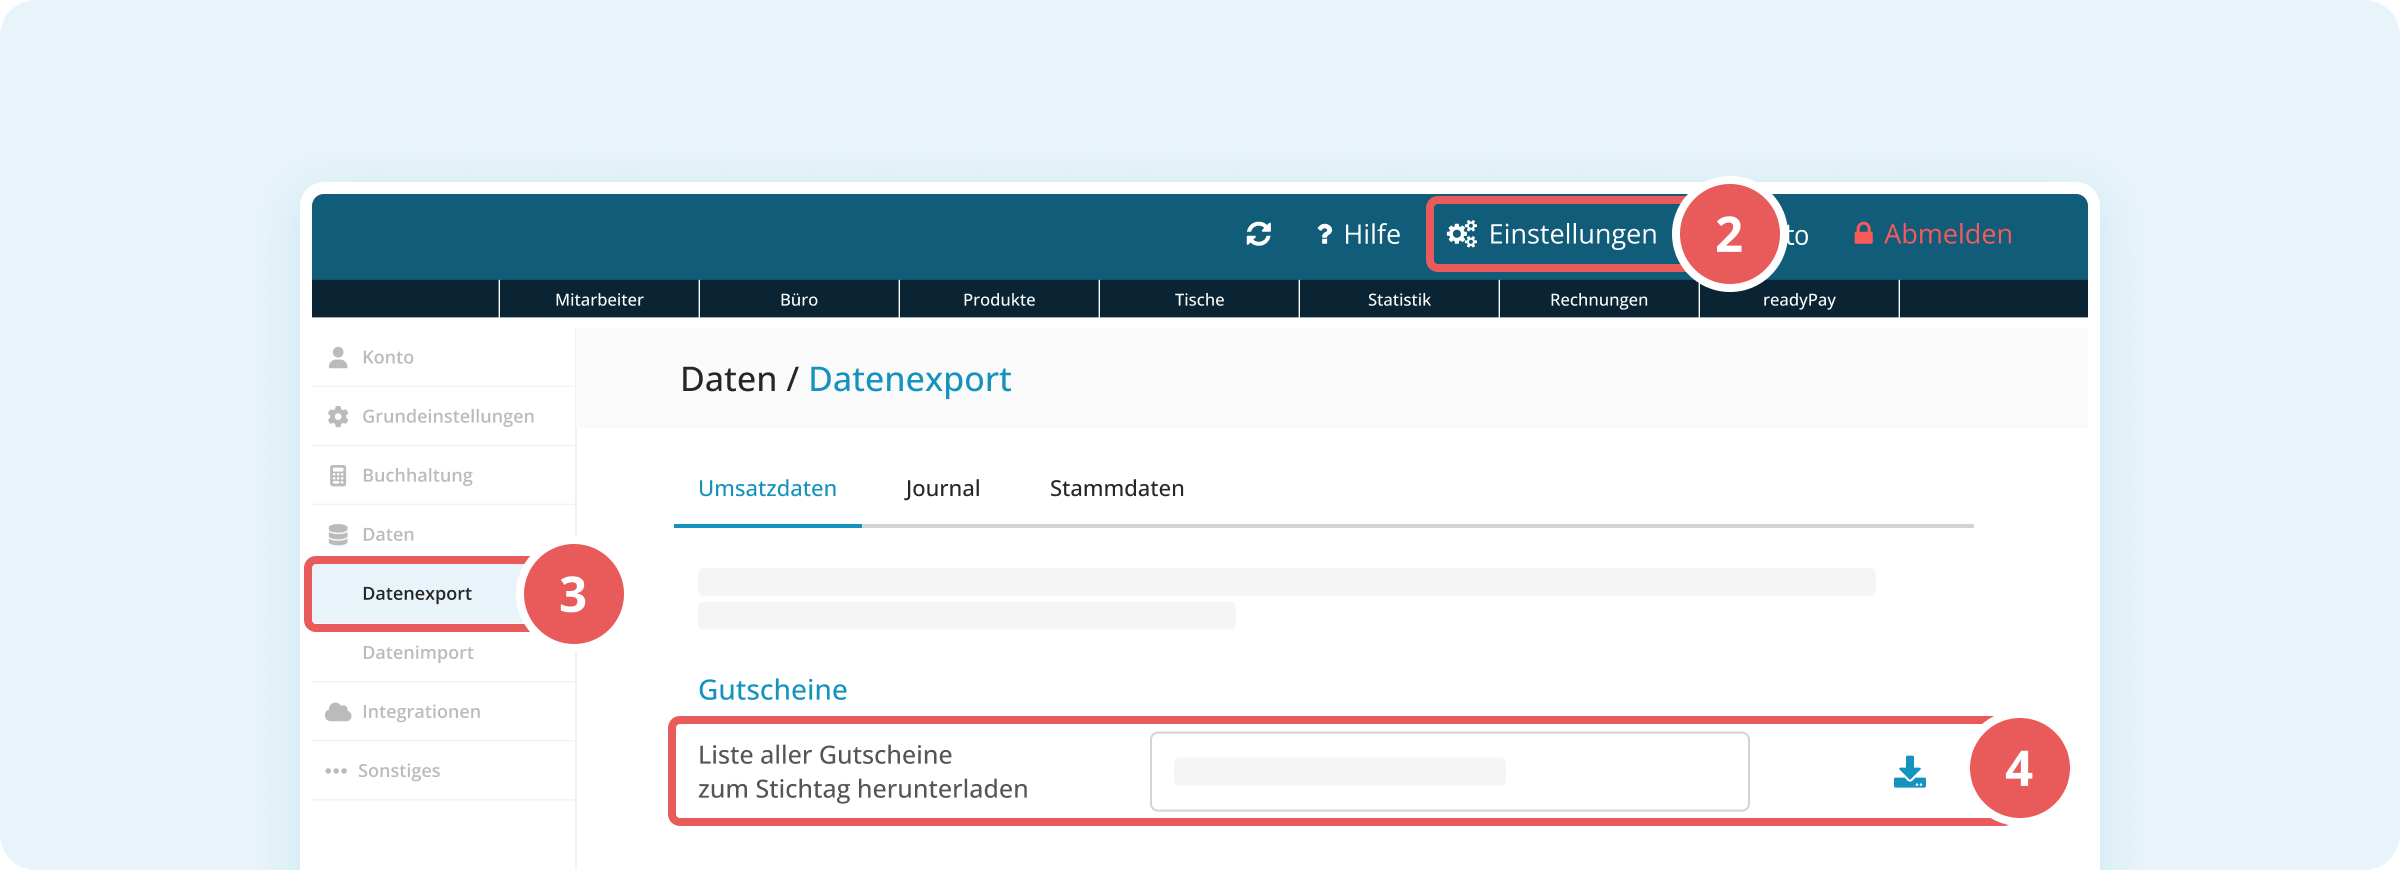Image resolution: width=2400 pixels, height=870 pixels.
Task: Select Sonstiges in the sidebar
Action: [x=444, y=770]
